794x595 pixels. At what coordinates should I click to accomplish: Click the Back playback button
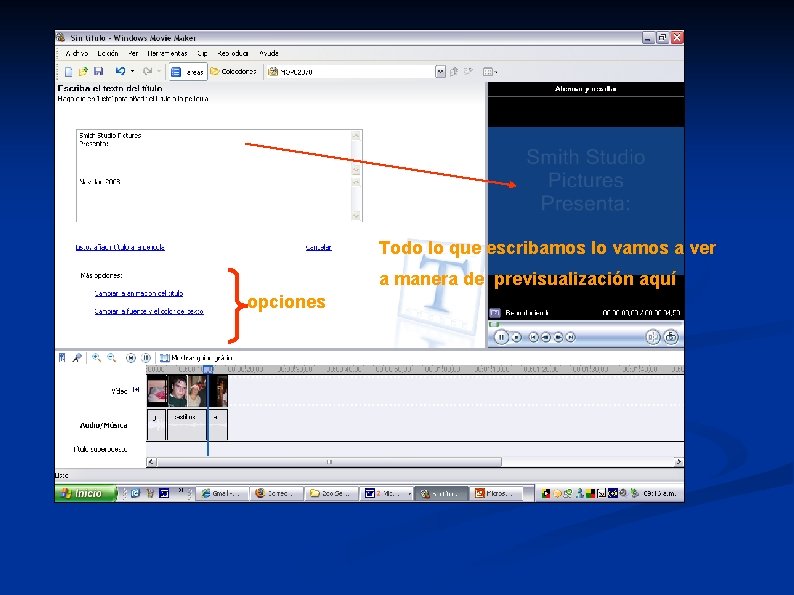click(533, 337)
